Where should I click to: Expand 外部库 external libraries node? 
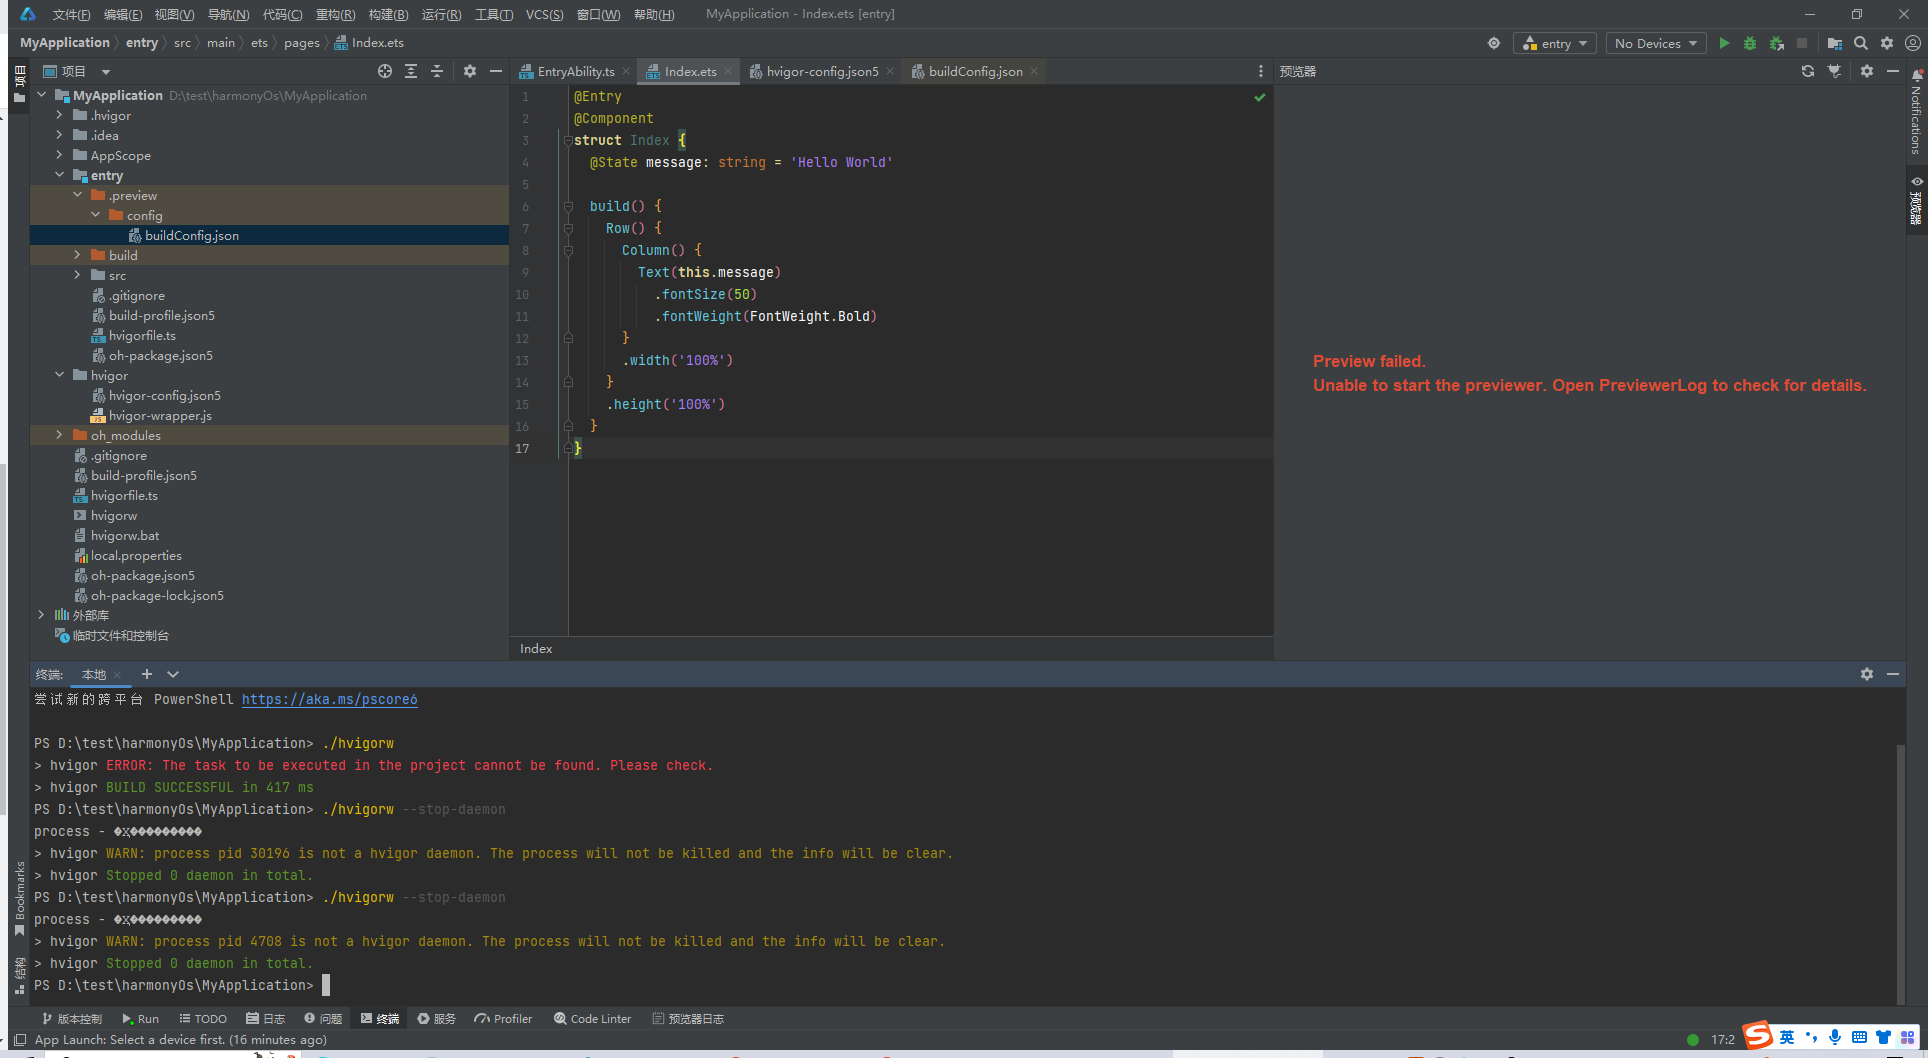41,615
